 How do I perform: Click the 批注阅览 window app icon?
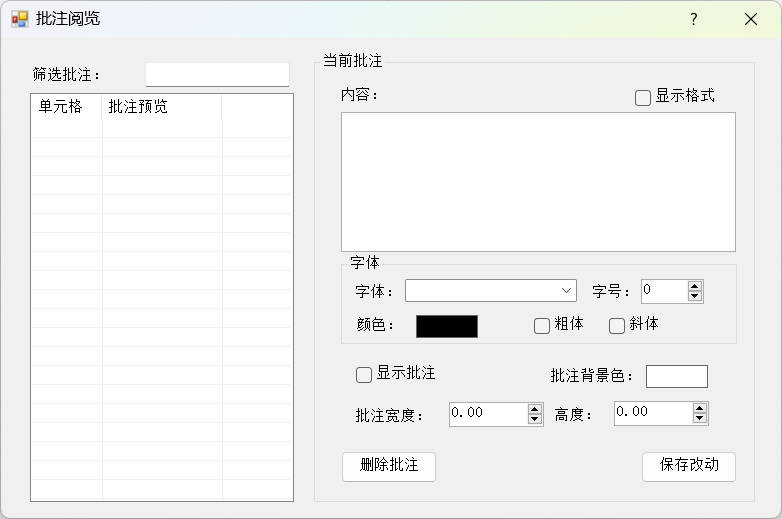pos(20,19)
